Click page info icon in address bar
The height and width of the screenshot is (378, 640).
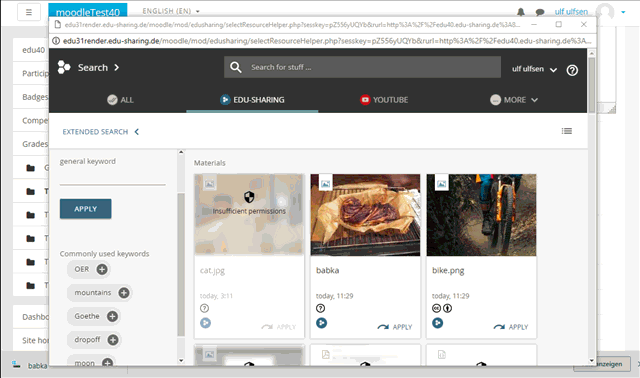[x=56, y=41]
